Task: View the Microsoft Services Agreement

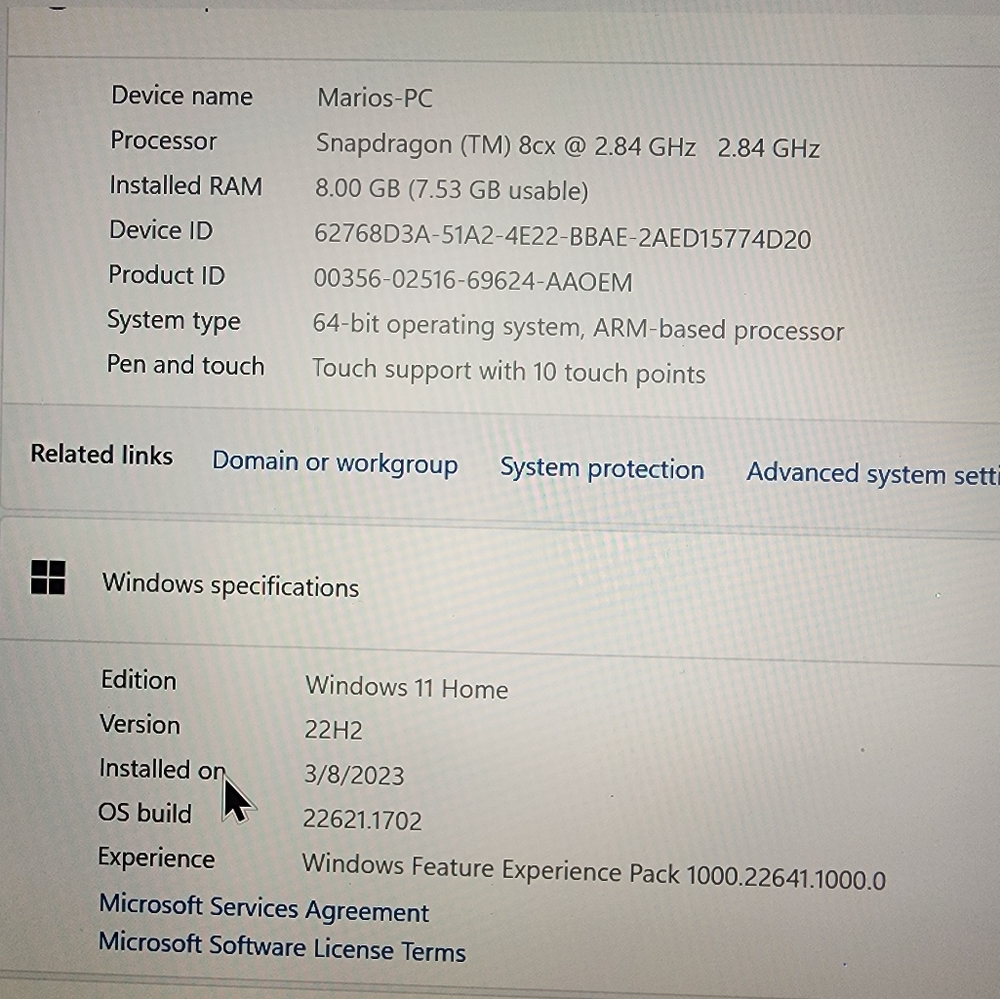Action: tap(263, 911)
